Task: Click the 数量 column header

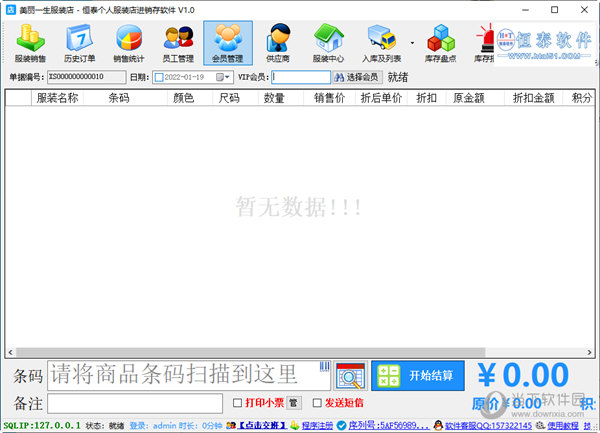Action: 274,98
